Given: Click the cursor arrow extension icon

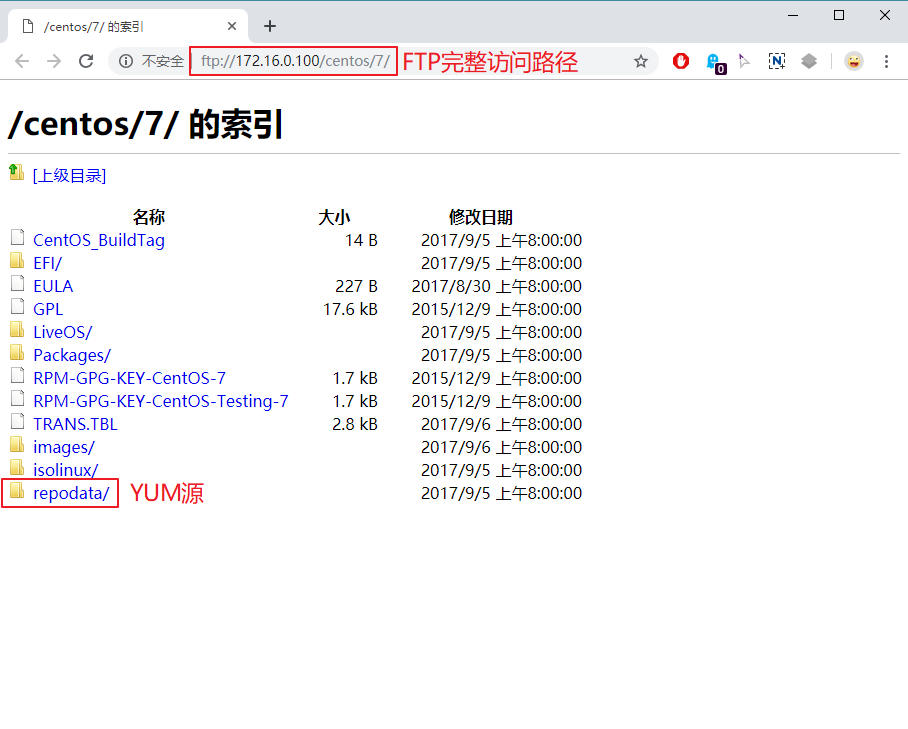Looking at the screenshot, I should (744, 61).
